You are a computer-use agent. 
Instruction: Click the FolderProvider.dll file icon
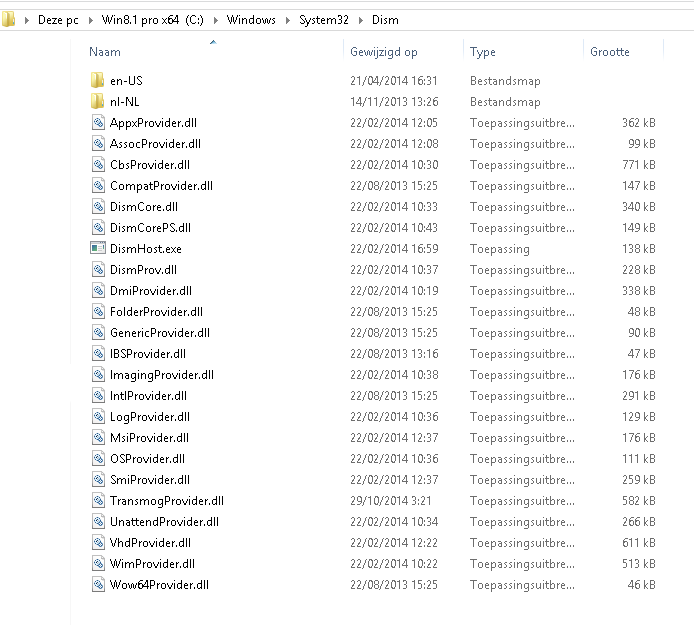[98, 312]
